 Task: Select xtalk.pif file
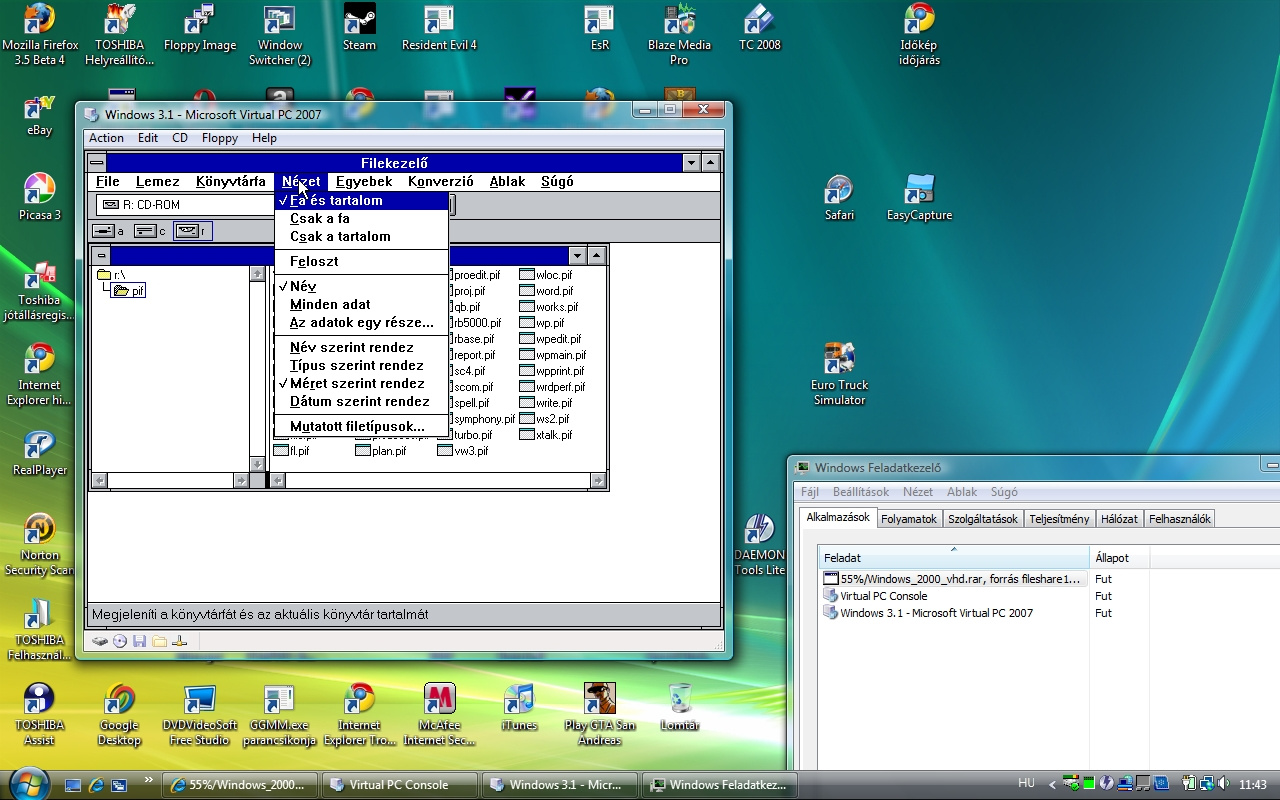tap(546, 435)
